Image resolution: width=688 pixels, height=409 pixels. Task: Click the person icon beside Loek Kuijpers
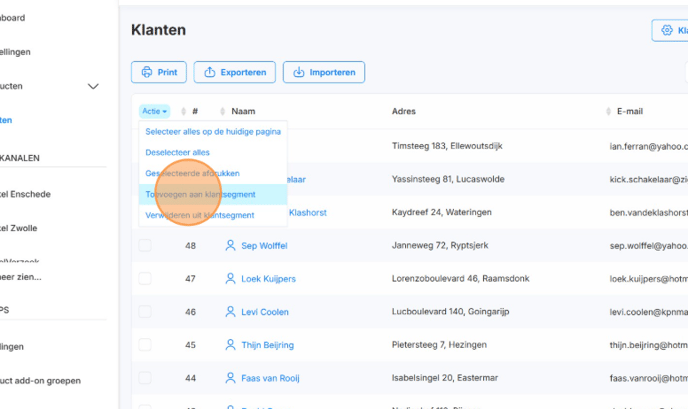230,278
